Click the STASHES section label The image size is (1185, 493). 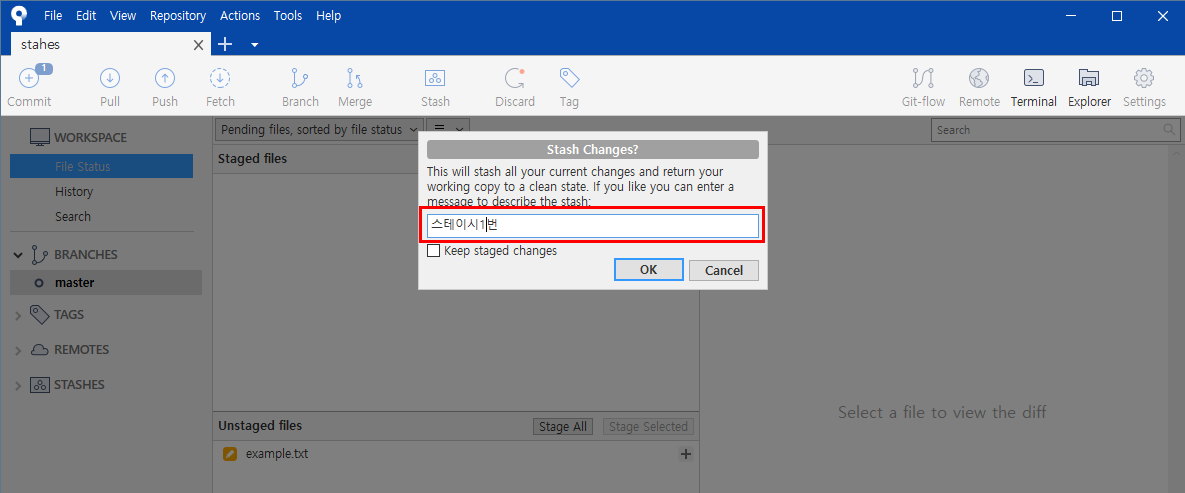[x=79, y=385]
